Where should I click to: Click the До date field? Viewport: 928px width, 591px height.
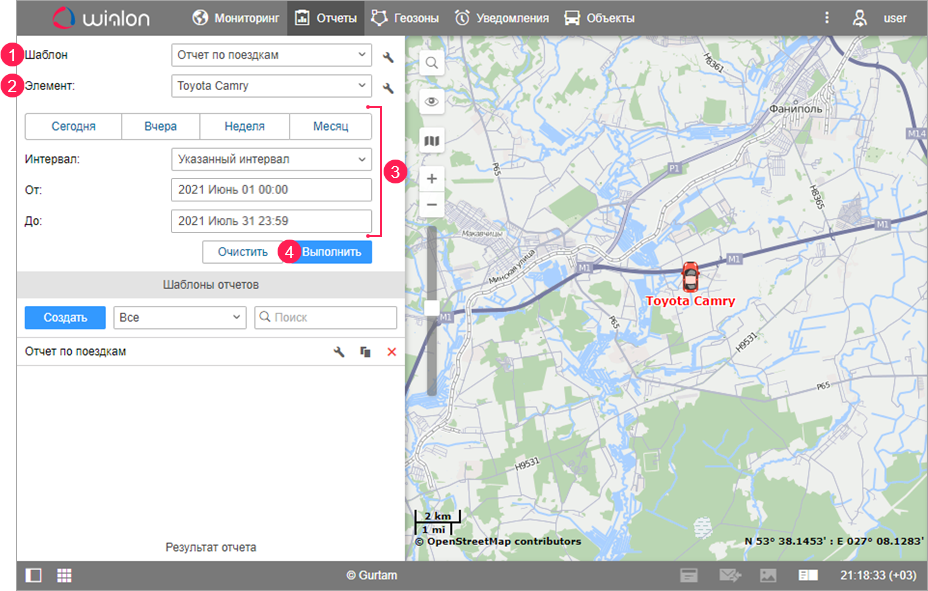click(x=271, y=221)
